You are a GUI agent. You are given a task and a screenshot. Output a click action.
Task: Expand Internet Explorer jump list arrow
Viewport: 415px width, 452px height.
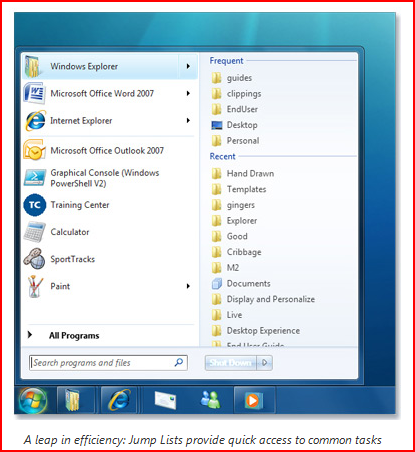pyautogui.click(x=188, y=120)
